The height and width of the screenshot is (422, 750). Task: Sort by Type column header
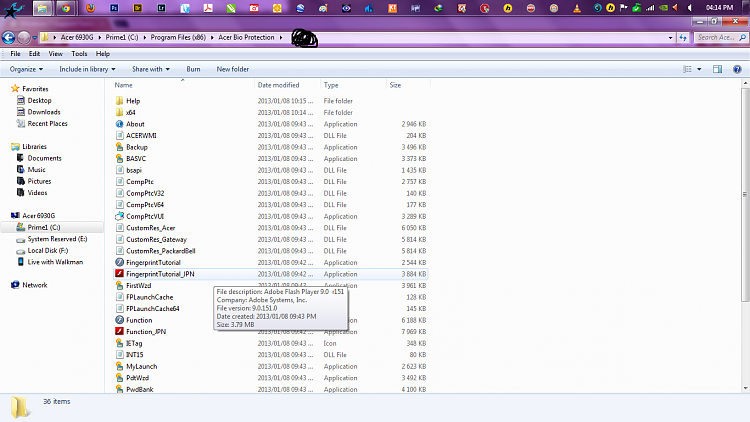(x=353, y=85)
